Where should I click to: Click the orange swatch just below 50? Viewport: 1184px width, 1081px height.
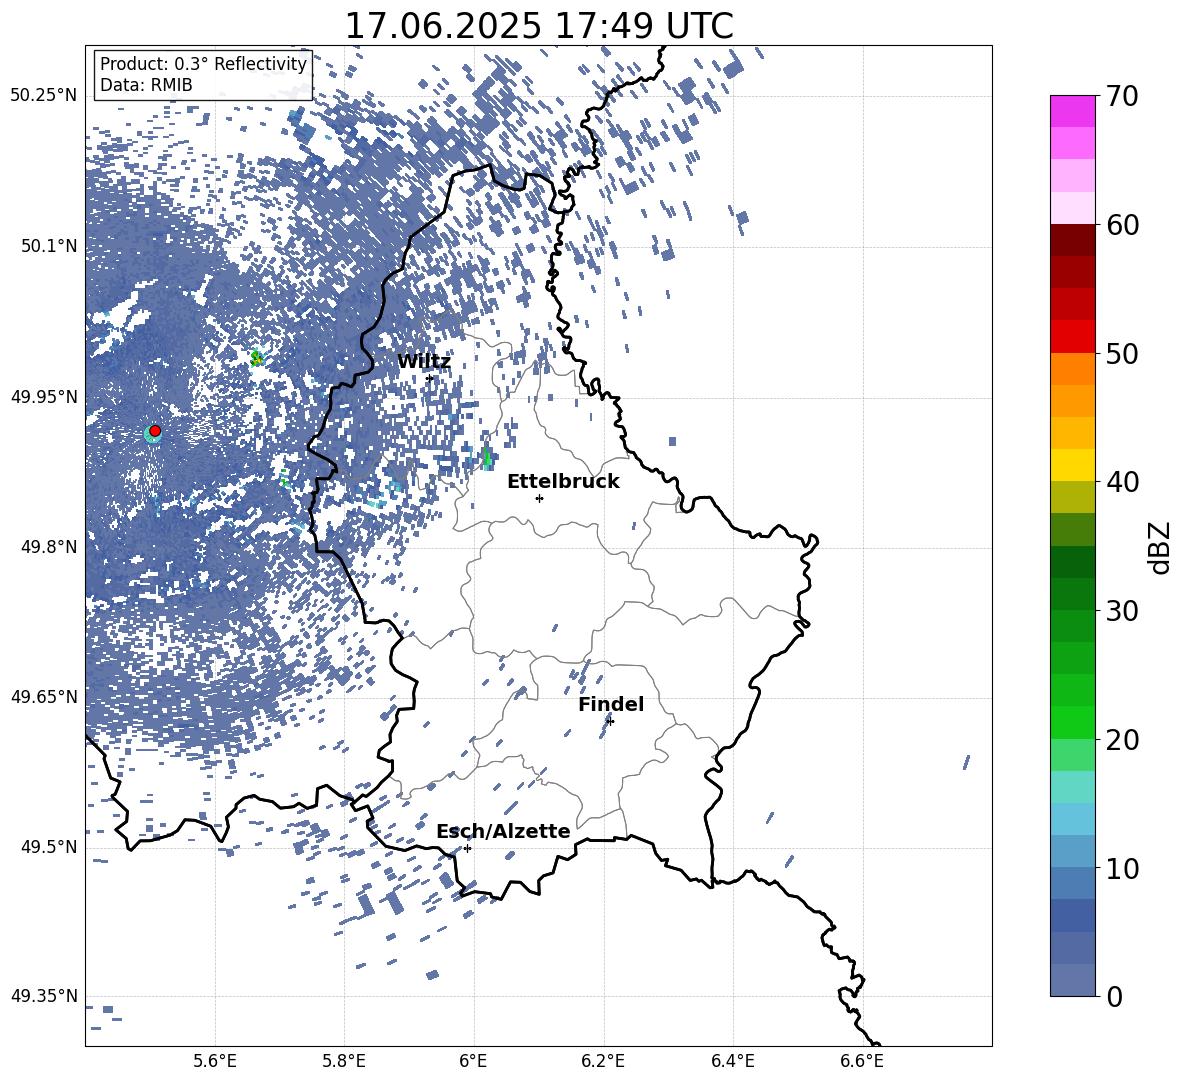point(1072,369)
